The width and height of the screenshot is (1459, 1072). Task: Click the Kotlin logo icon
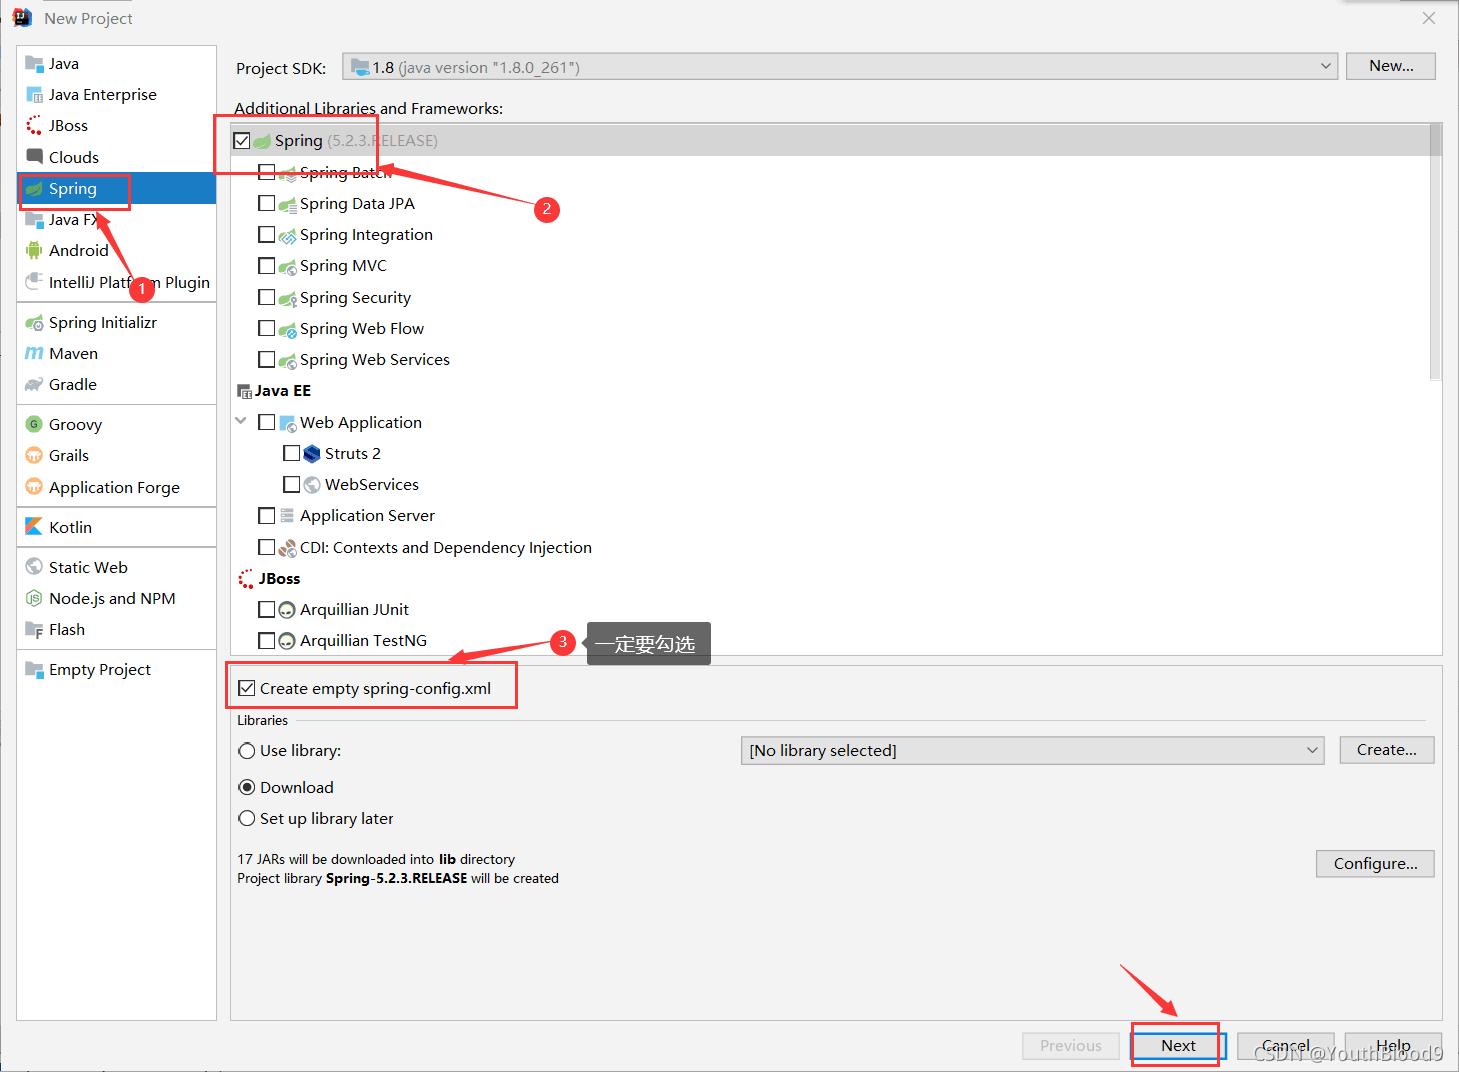(x=34, y=527)
